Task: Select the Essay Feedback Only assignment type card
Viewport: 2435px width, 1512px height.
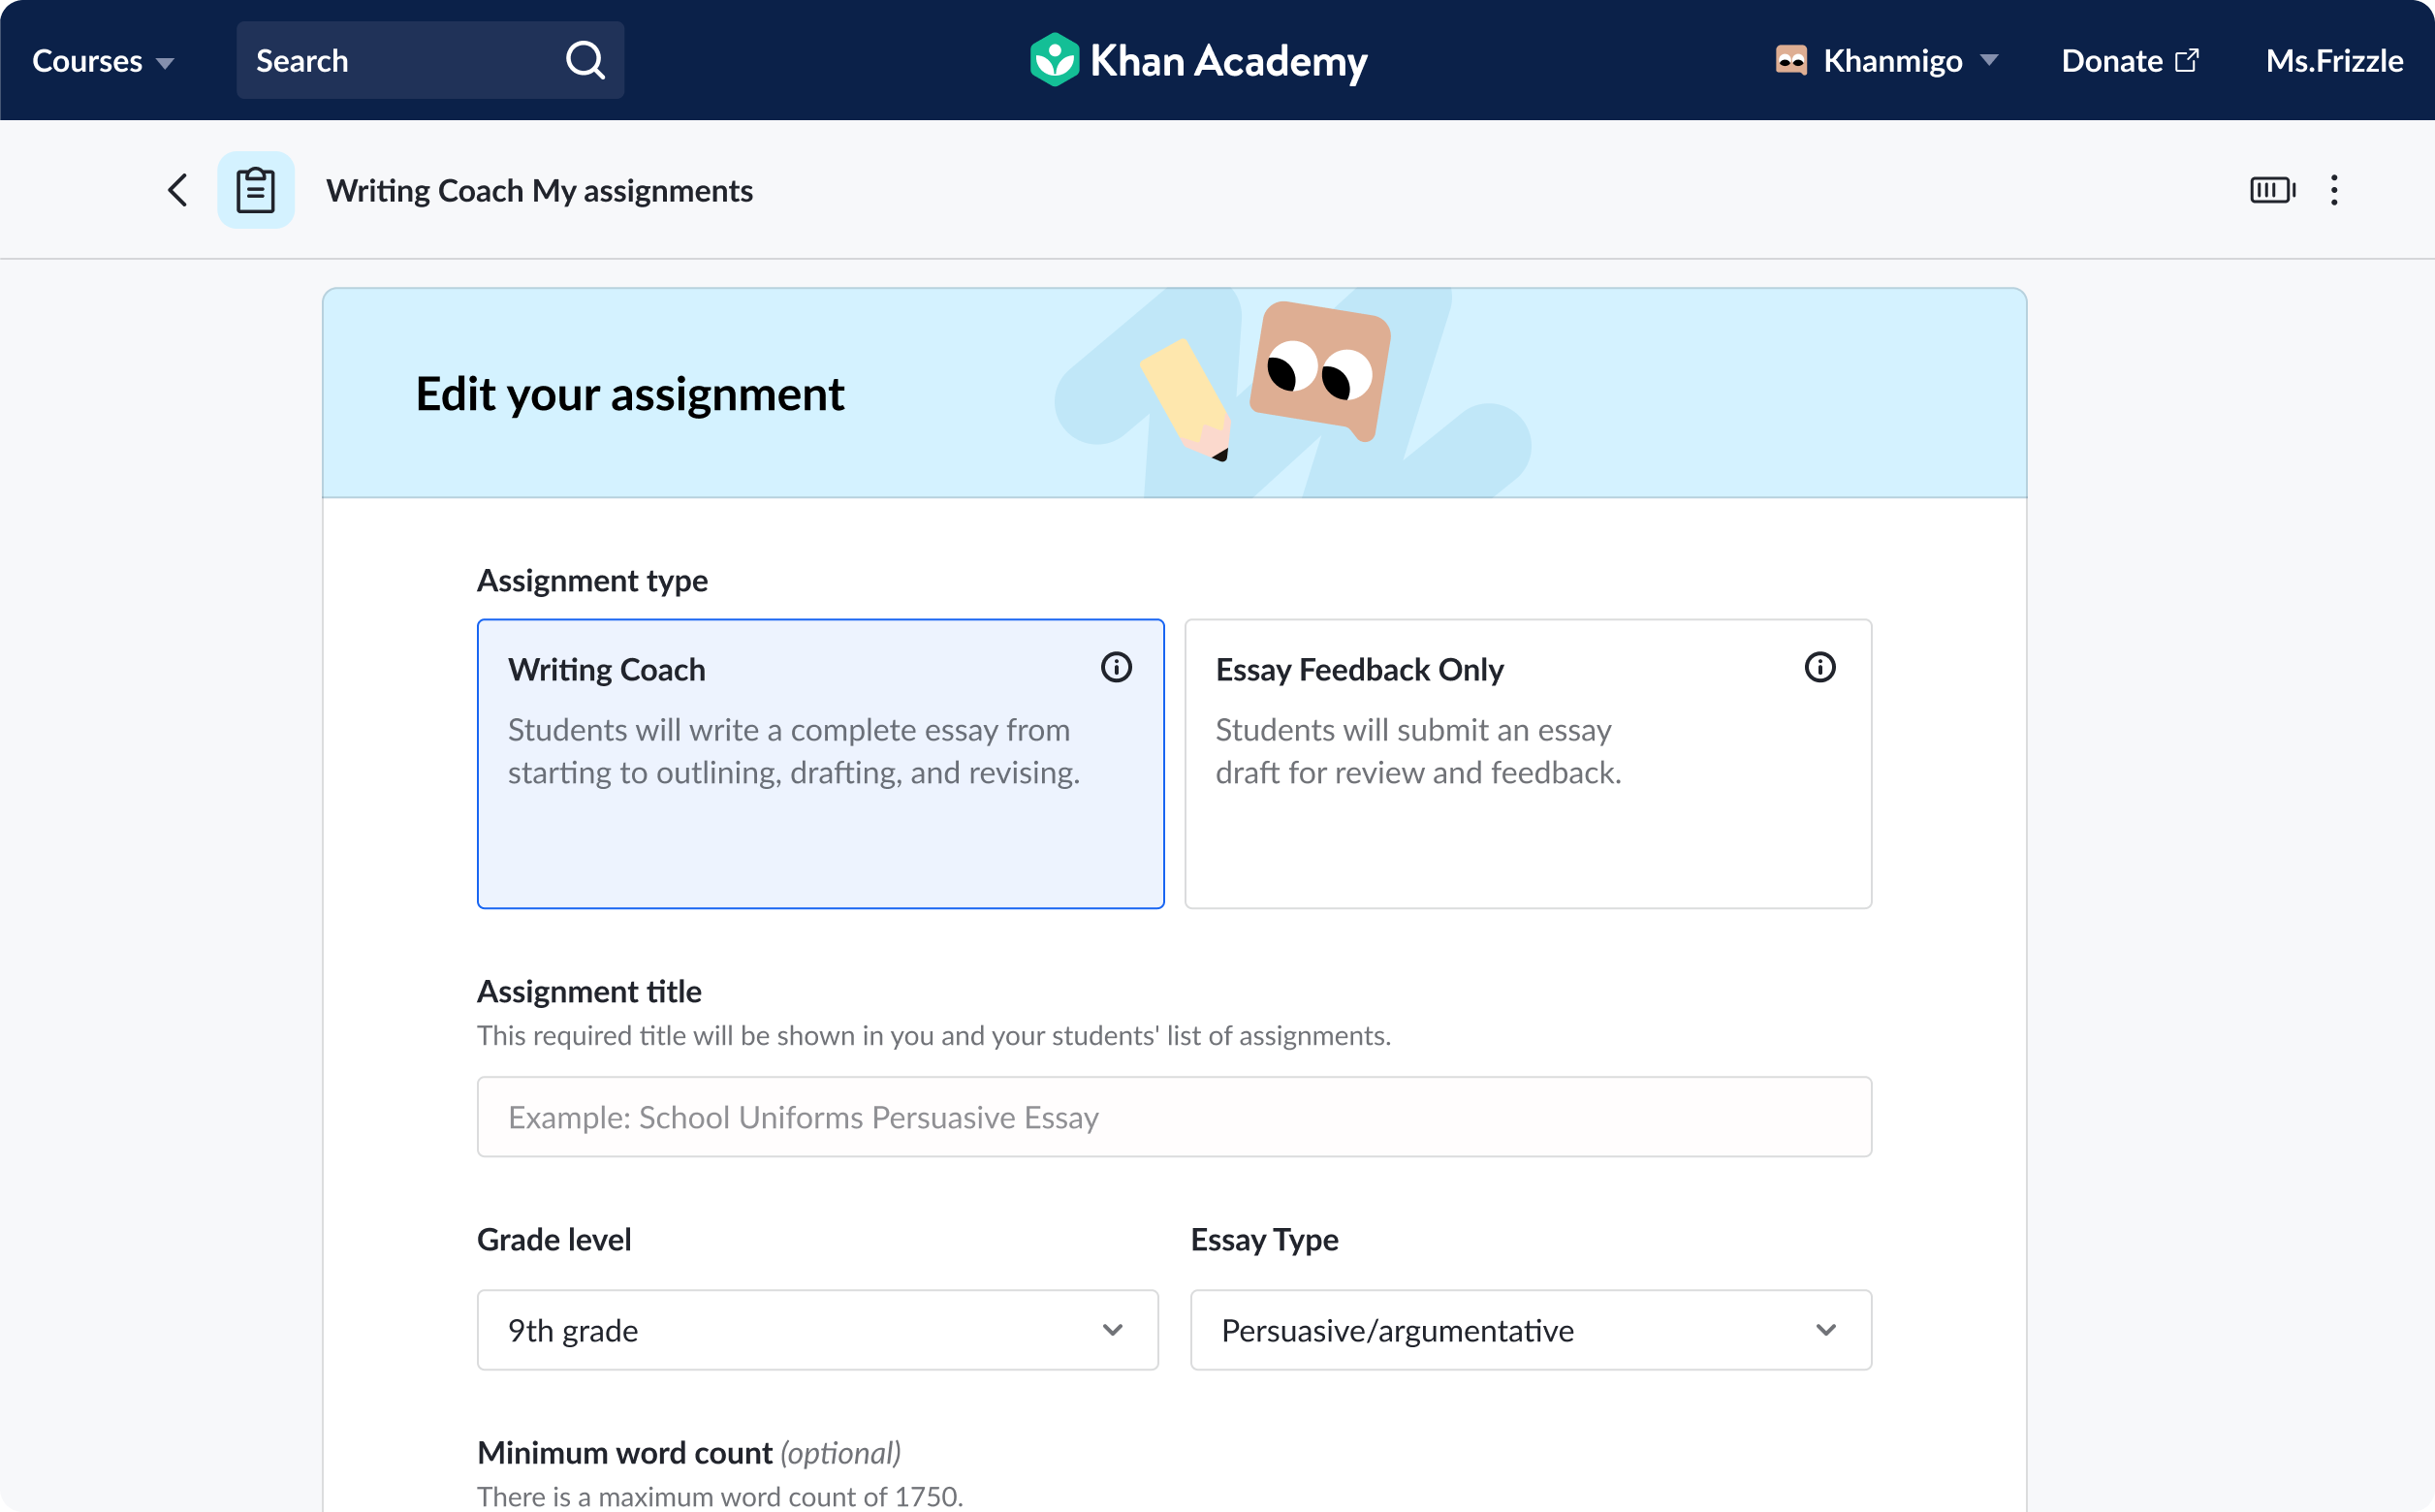Action: pyautogui.click(x=1528, y=764)
